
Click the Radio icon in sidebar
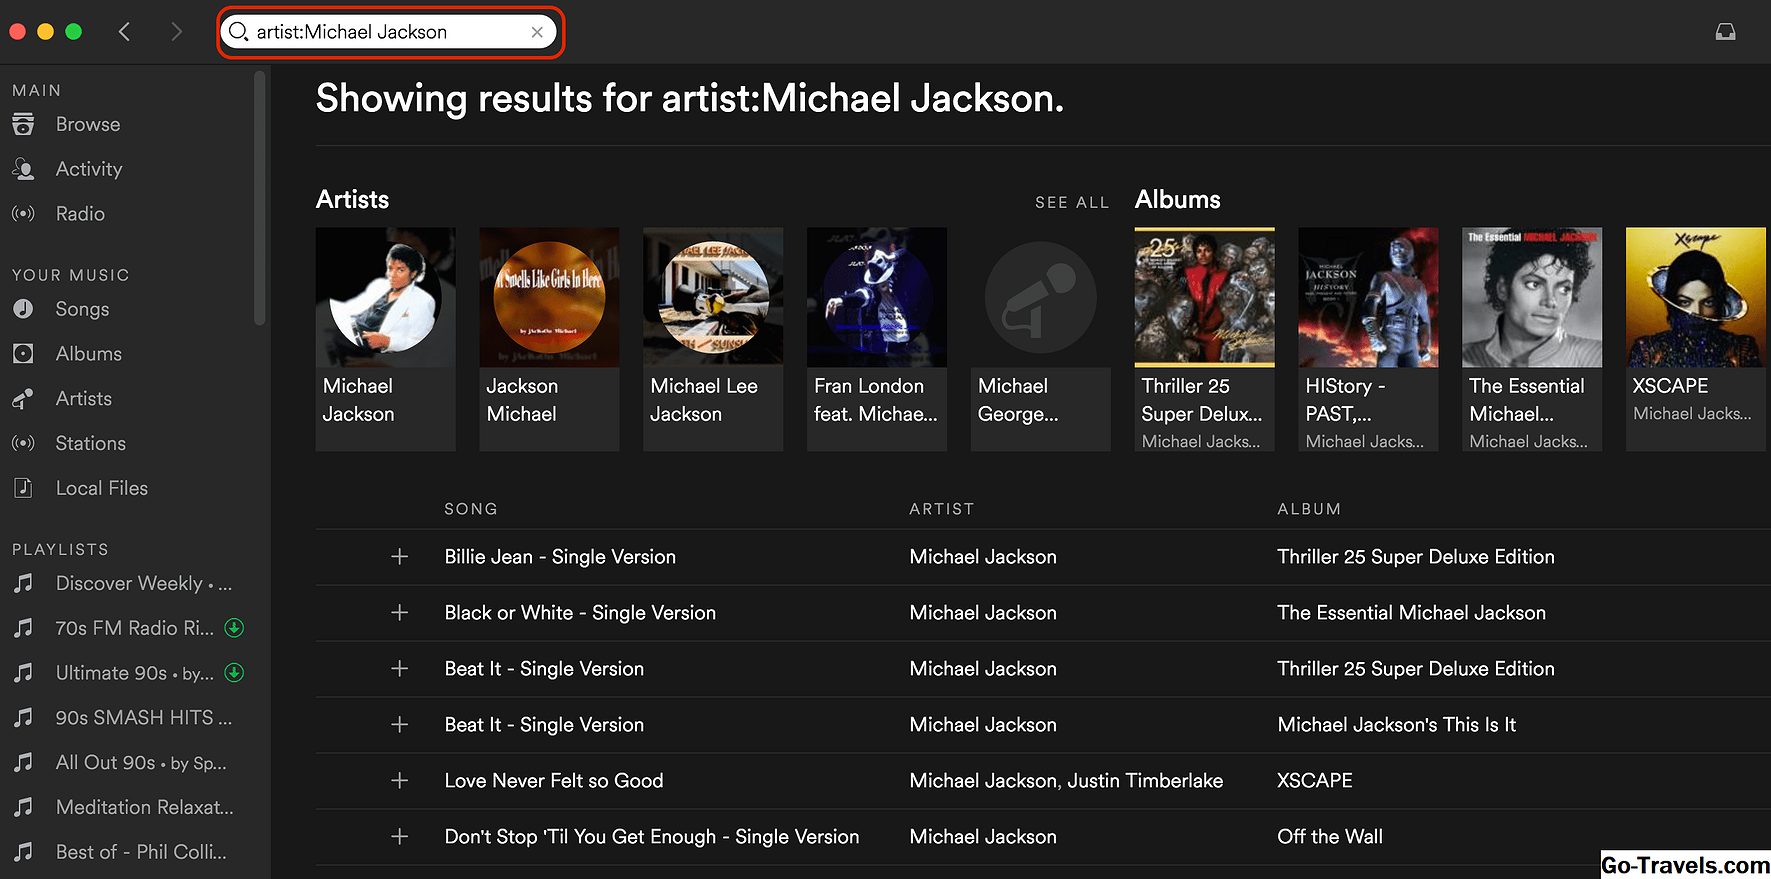(x=23, y=214)
